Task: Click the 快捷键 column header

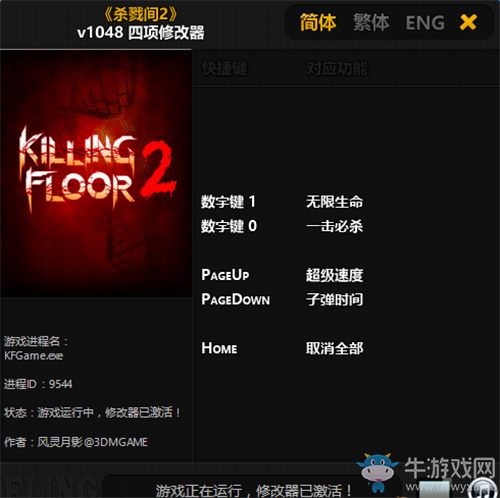Action: tap(225, 69)
